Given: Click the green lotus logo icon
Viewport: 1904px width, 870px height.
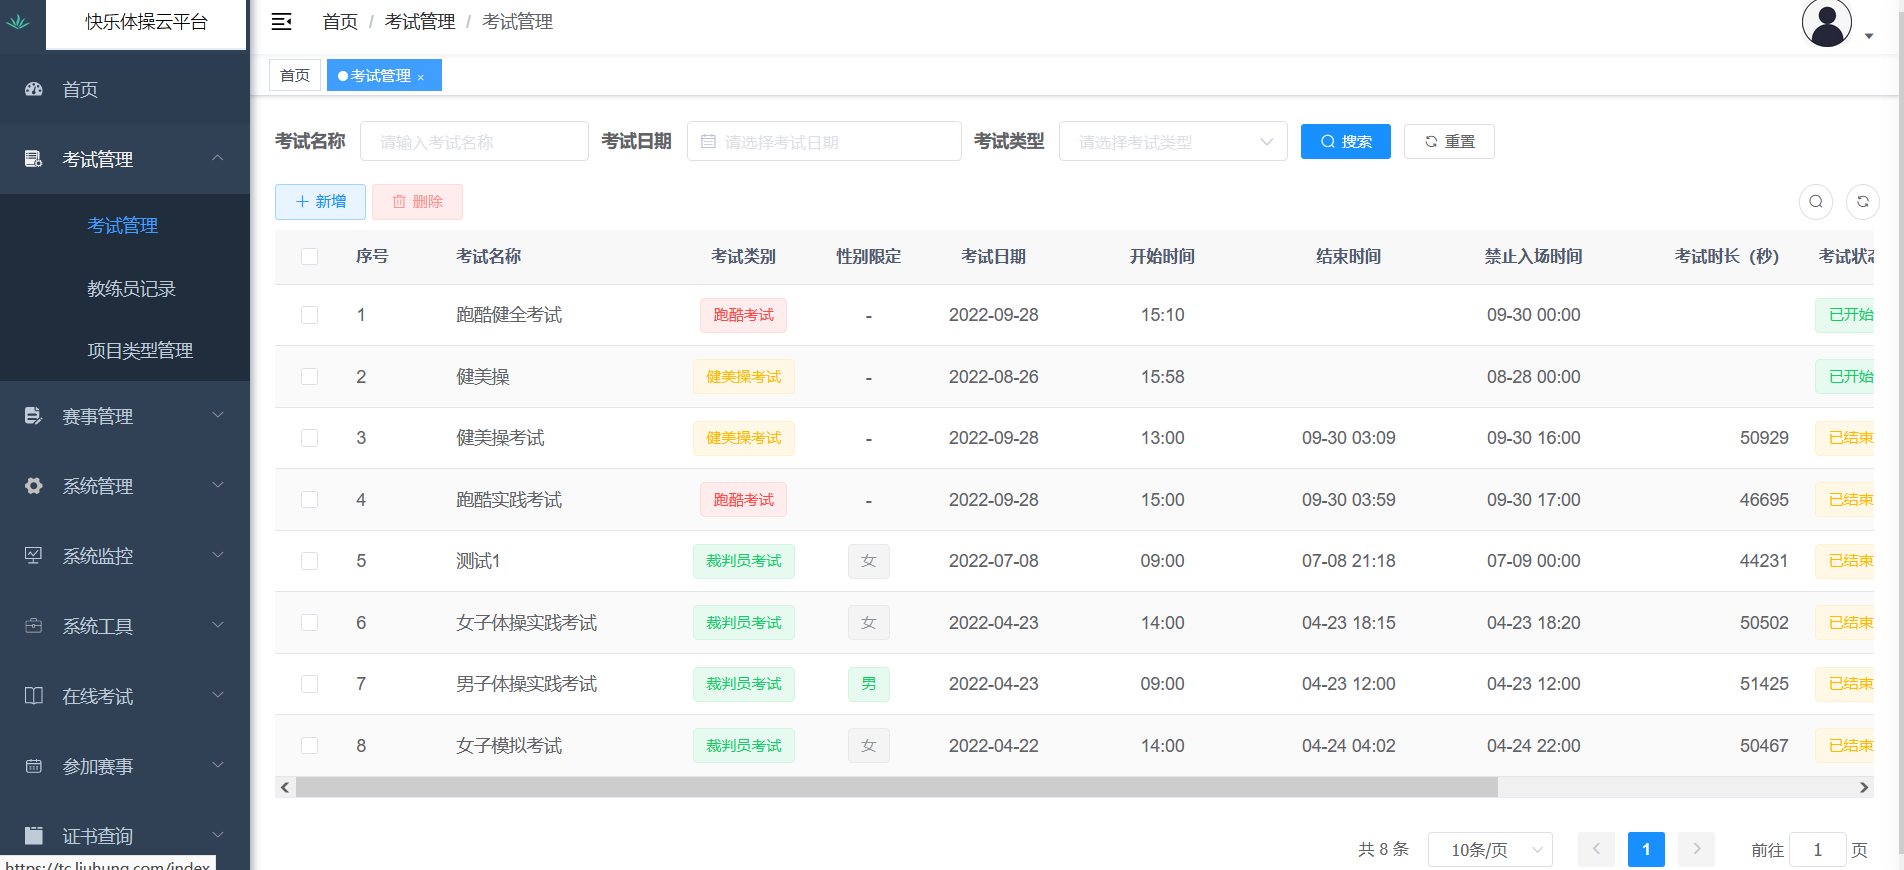Looking at the screenshot, I should [x=18, y=20].
